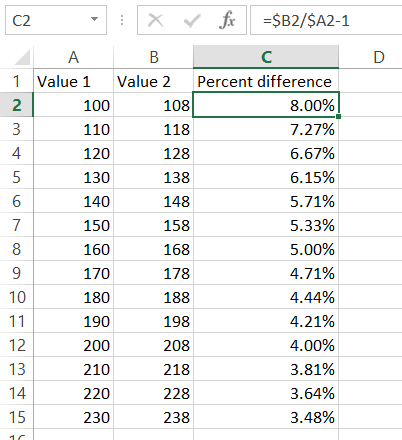Click the Percent difference header cell

click(x=266, y=81)
